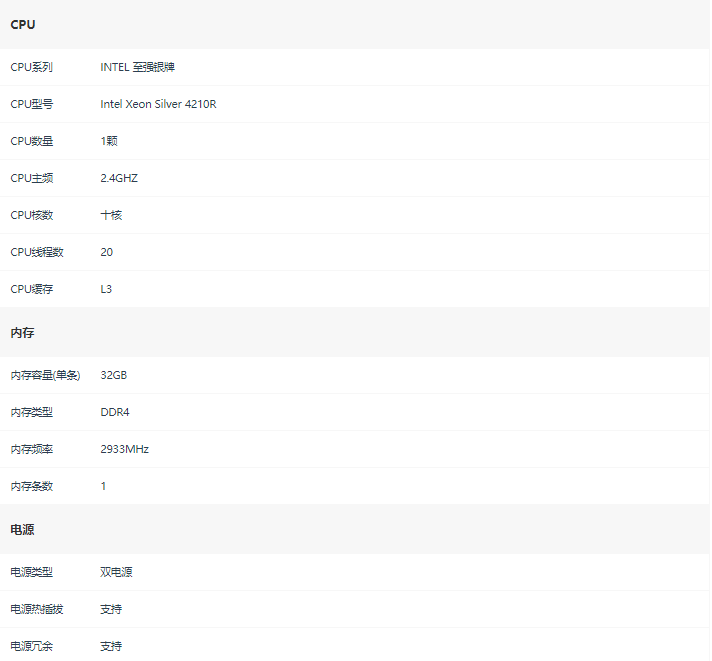Screen dimensions: 712x661
Task: Click the 十核 core count value
Action: coord(111,215)
